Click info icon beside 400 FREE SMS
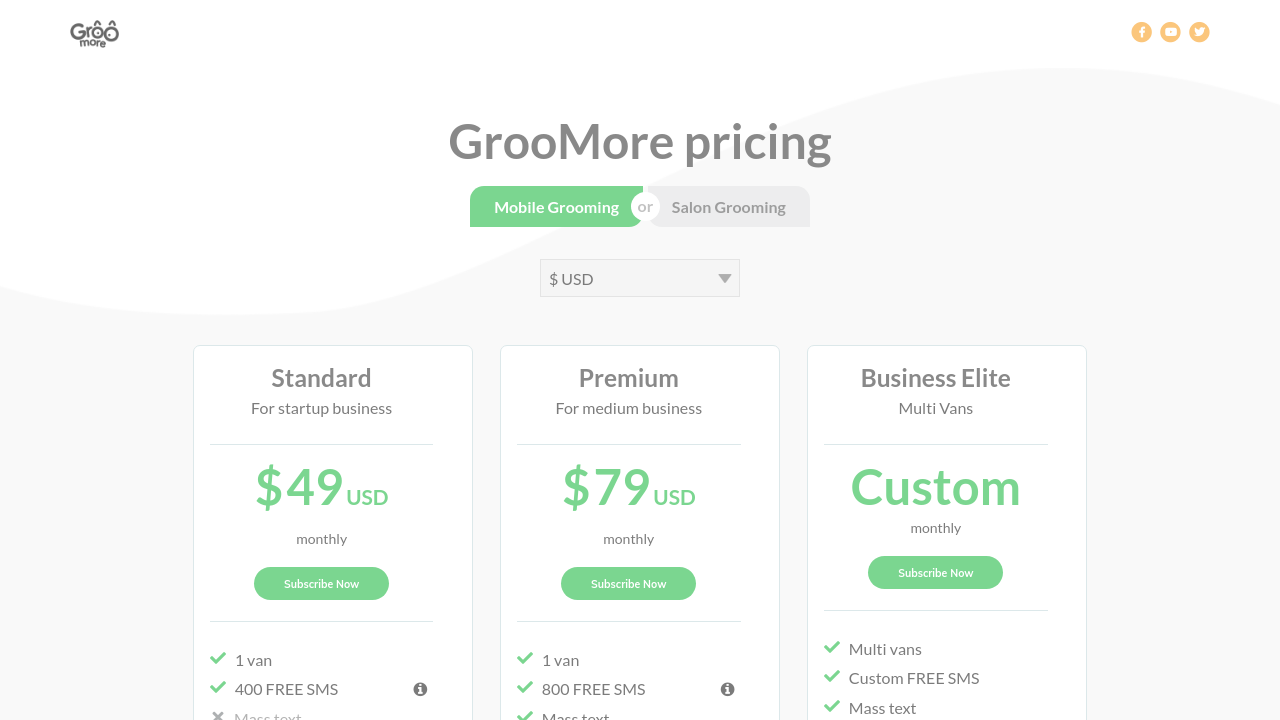 (x=420, y=689)
